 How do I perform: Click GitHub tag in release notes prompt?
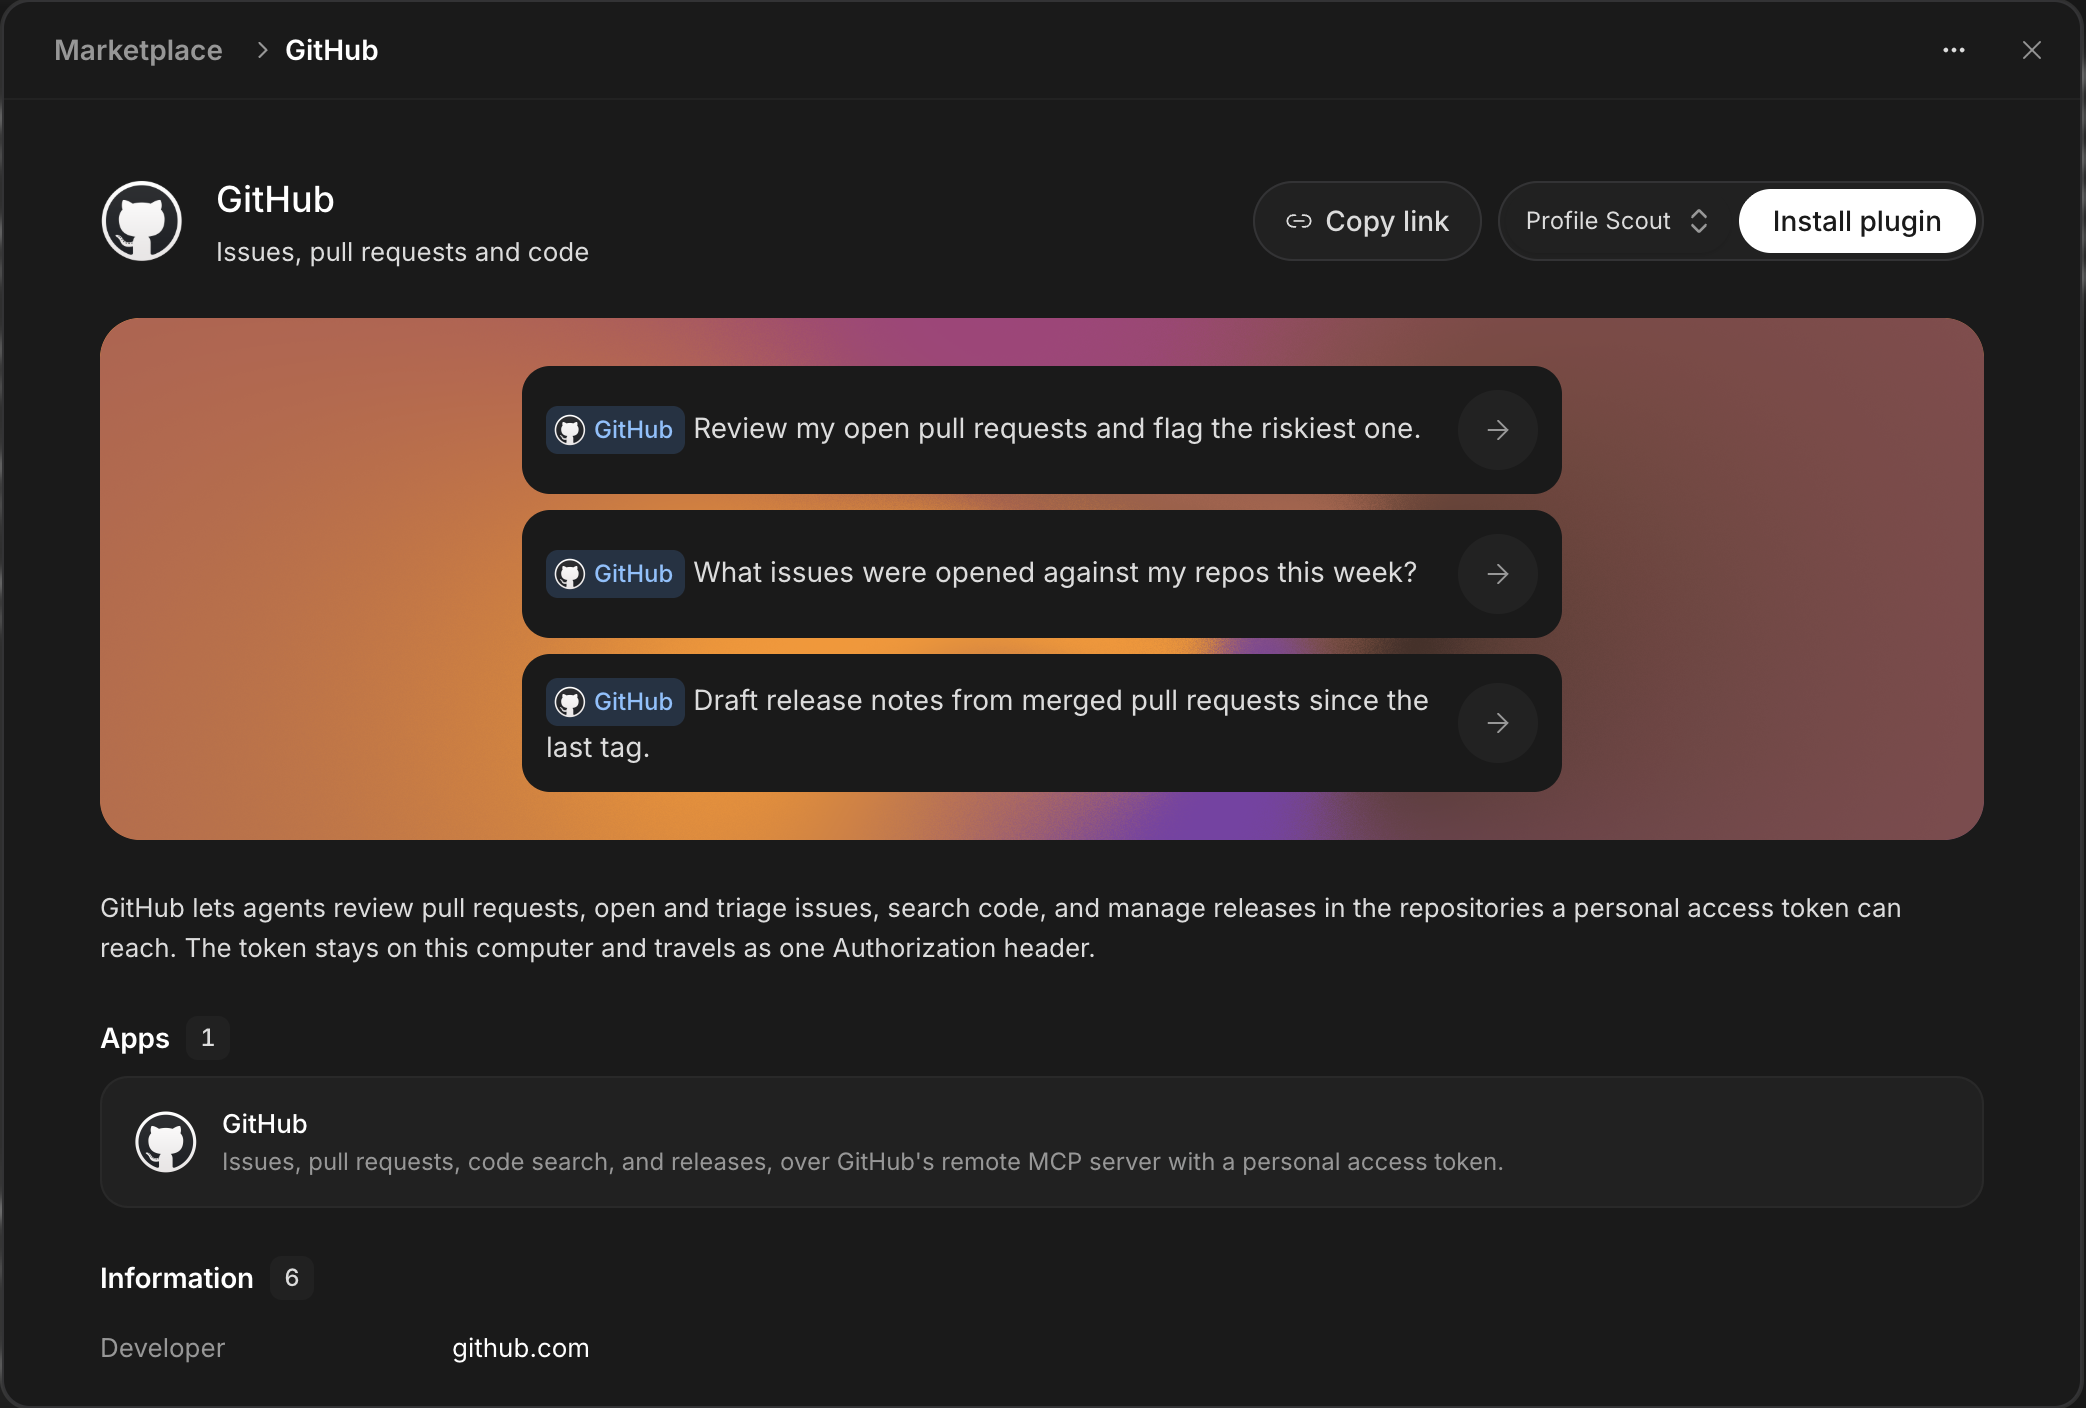click(615, 702)
